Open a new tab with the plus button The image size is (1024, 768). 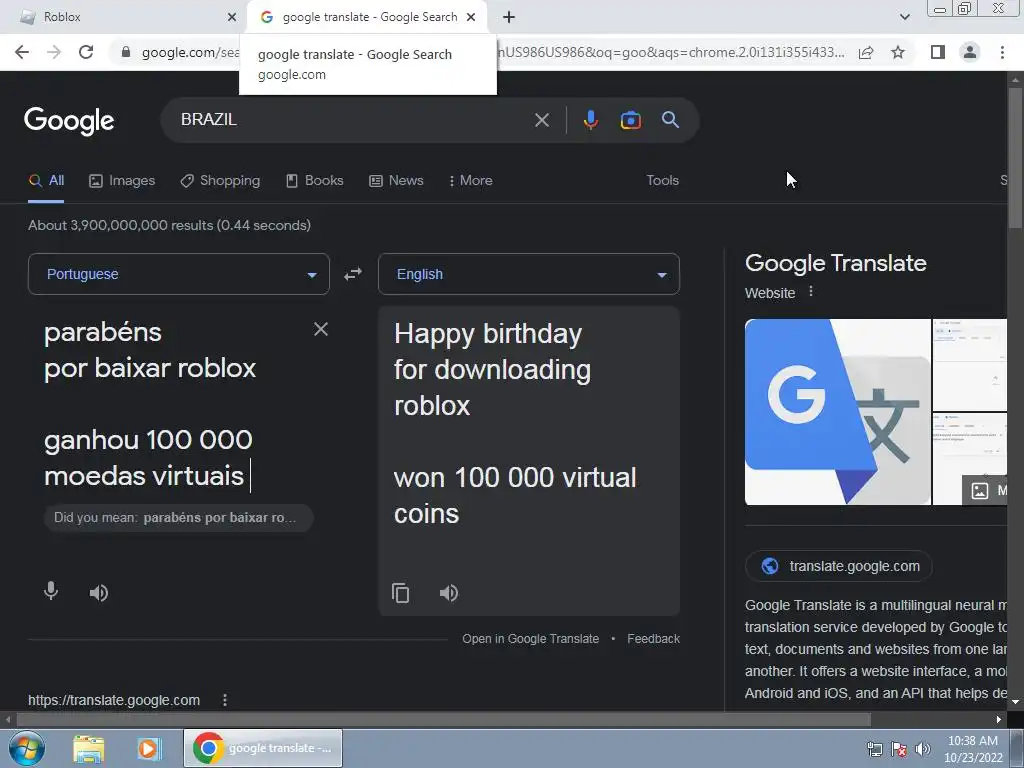pyautogui.click(x=509, y=17)
